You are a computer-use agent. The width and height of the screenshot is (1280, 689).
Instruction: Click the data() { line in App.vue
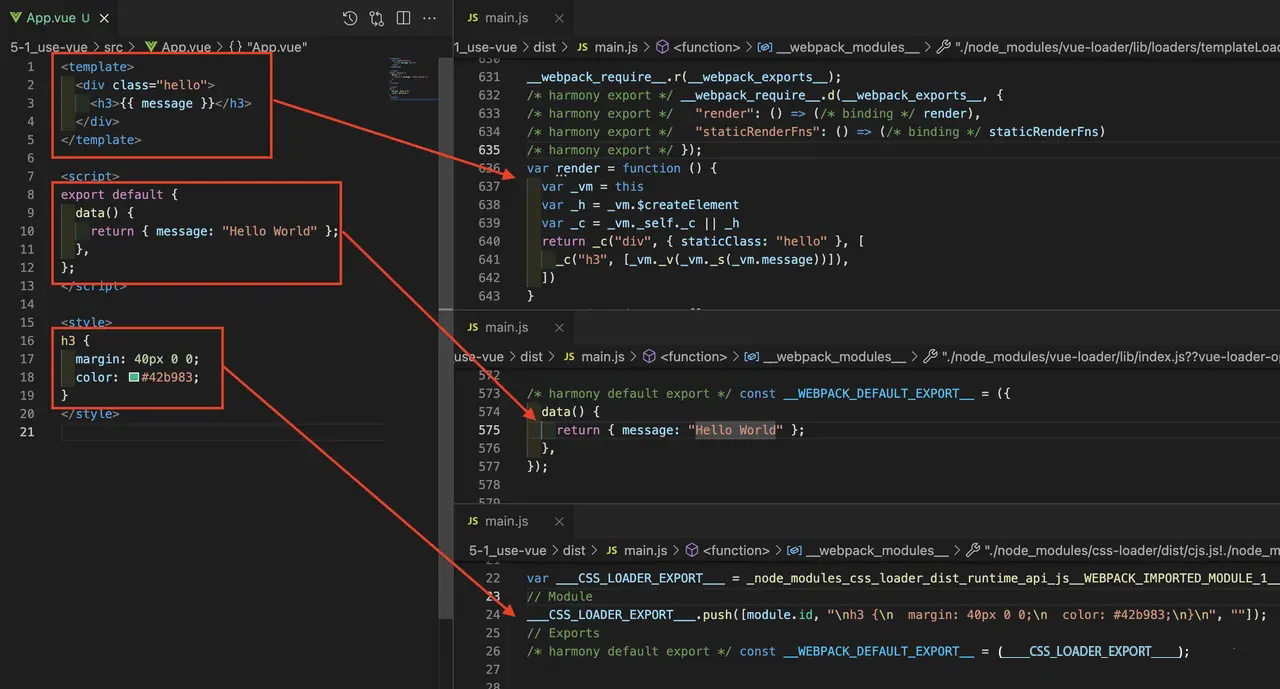point(104,213)
